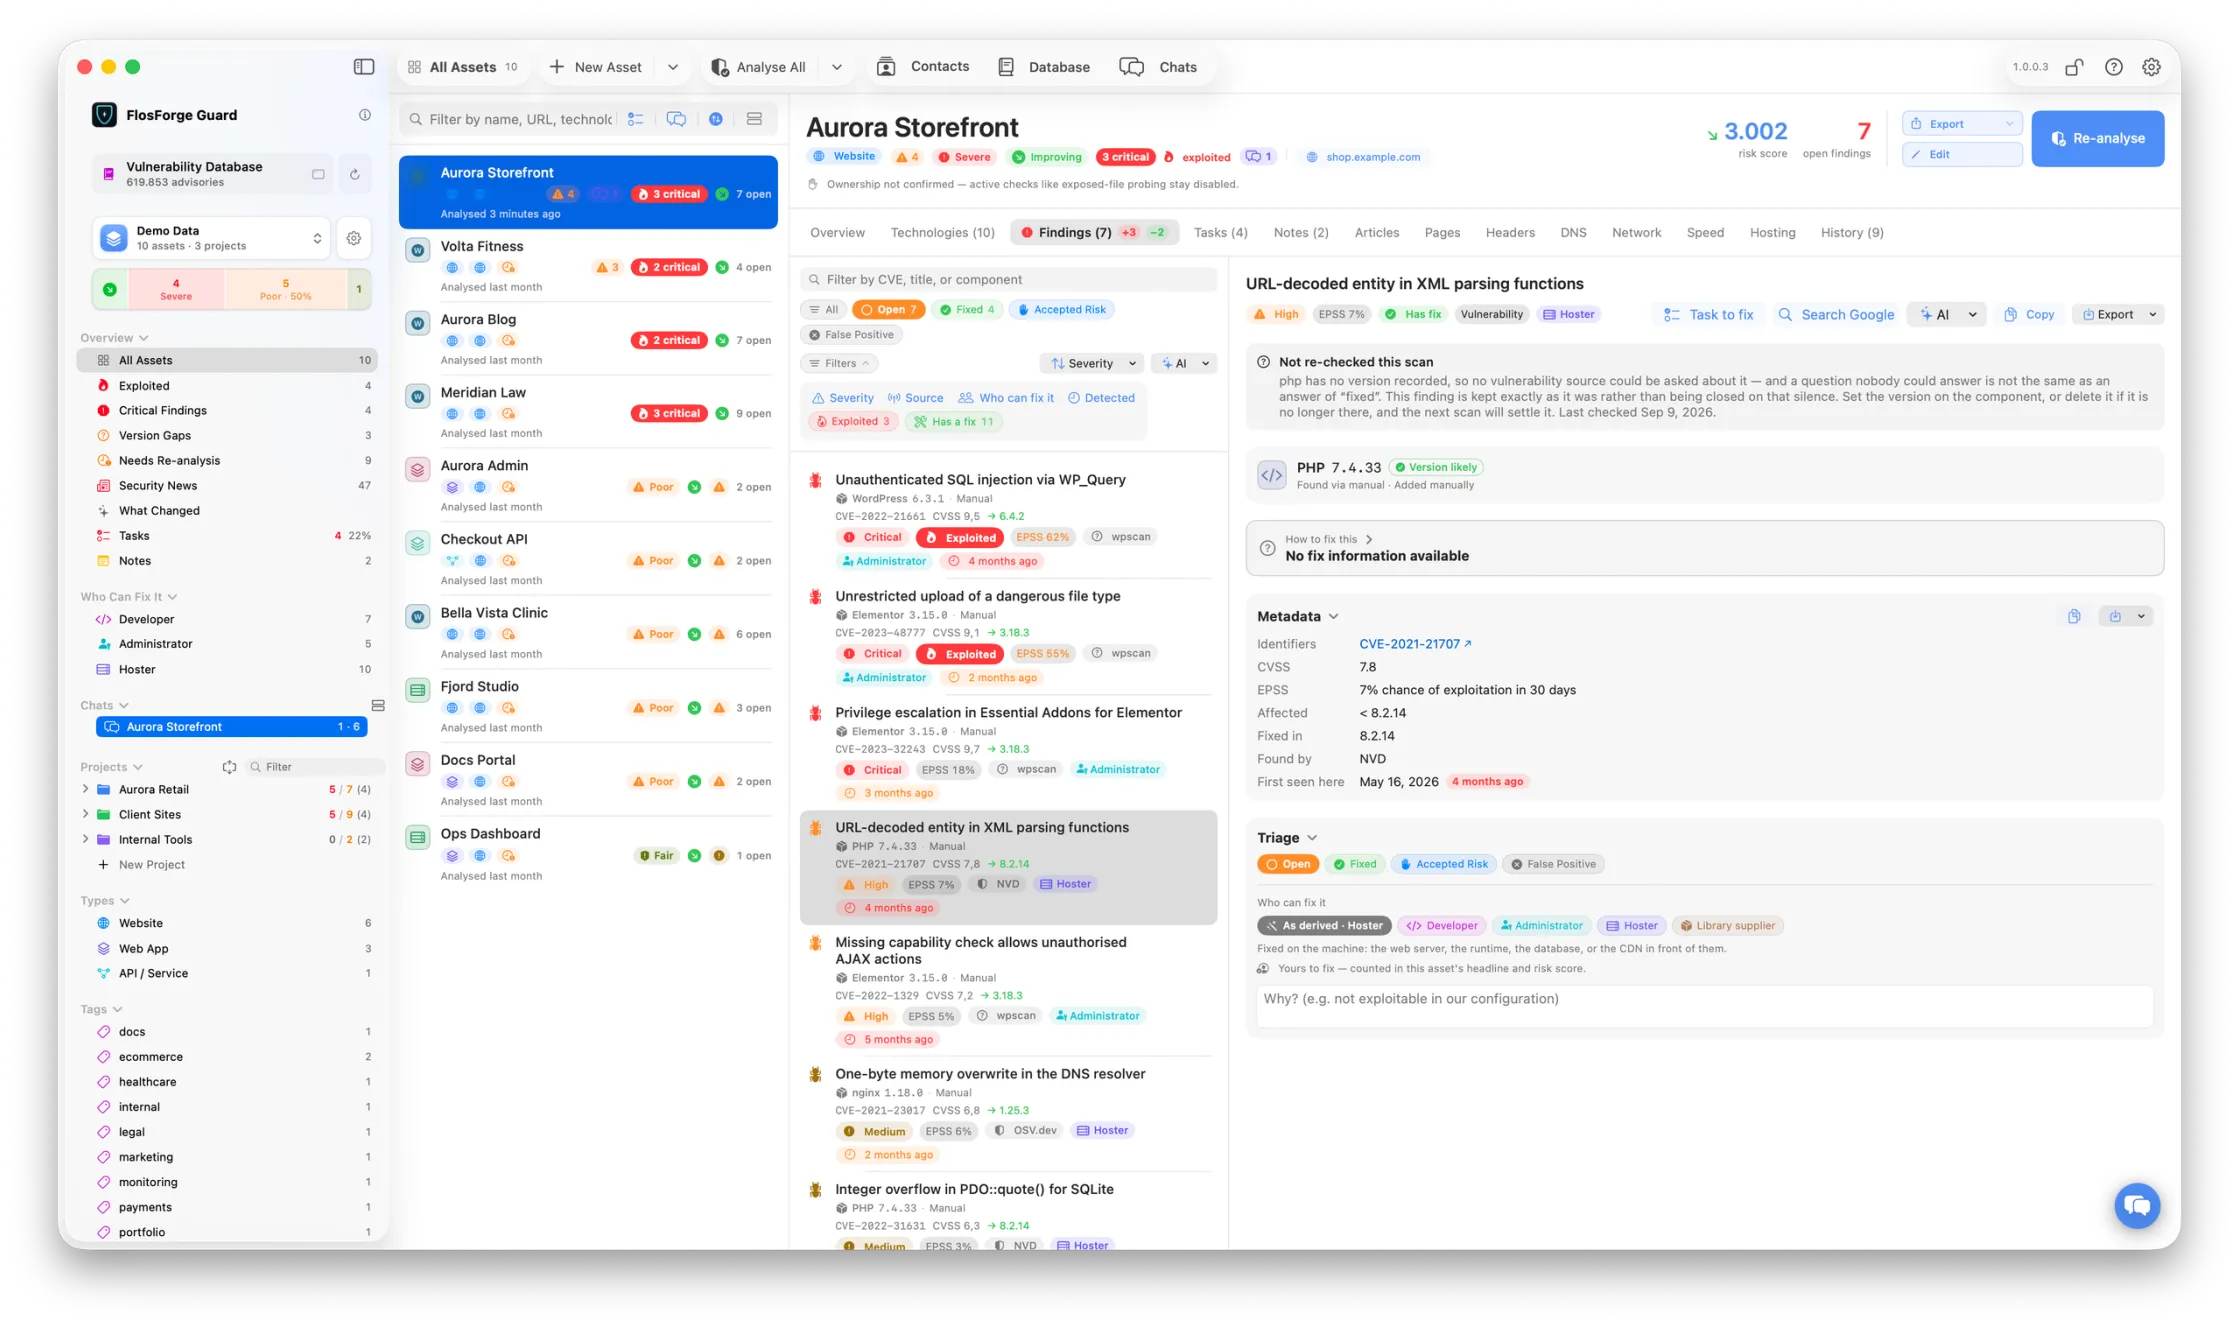Select the Open 7 findings filter

888,310
